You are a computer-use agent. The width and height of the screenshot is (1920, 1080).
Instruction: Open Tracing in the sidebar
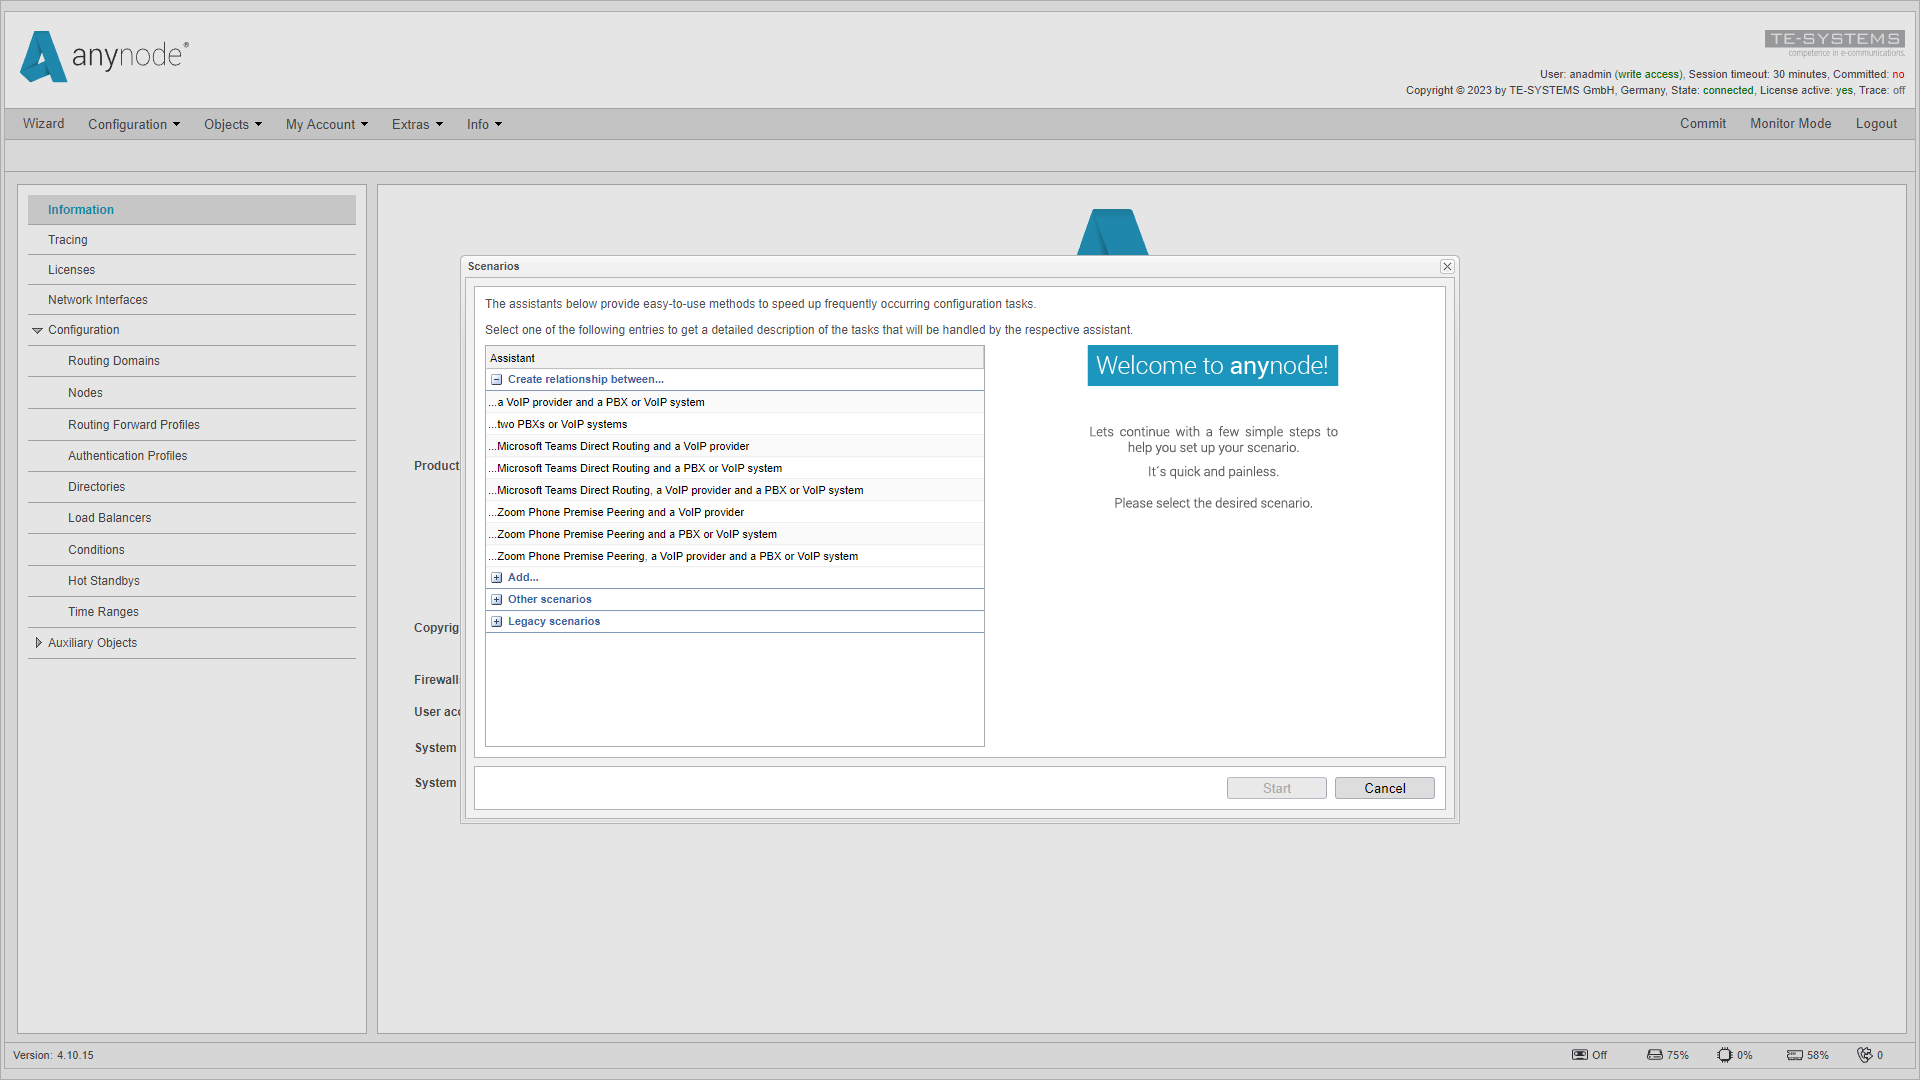pyautogui.click(x=192, y=240)
